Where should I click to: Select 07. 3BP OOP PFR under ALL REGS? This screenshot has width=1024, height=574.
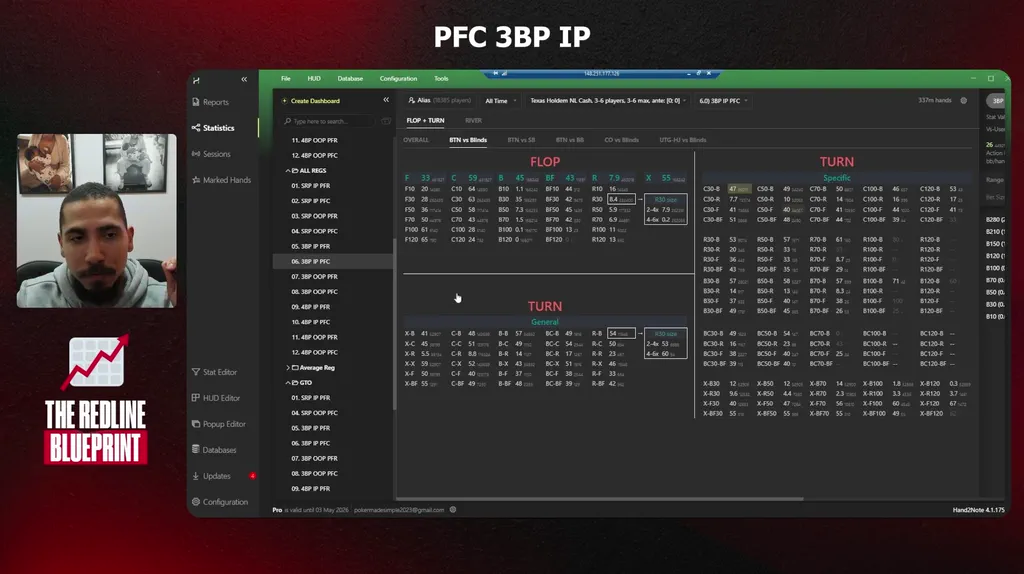coord(314,276)
